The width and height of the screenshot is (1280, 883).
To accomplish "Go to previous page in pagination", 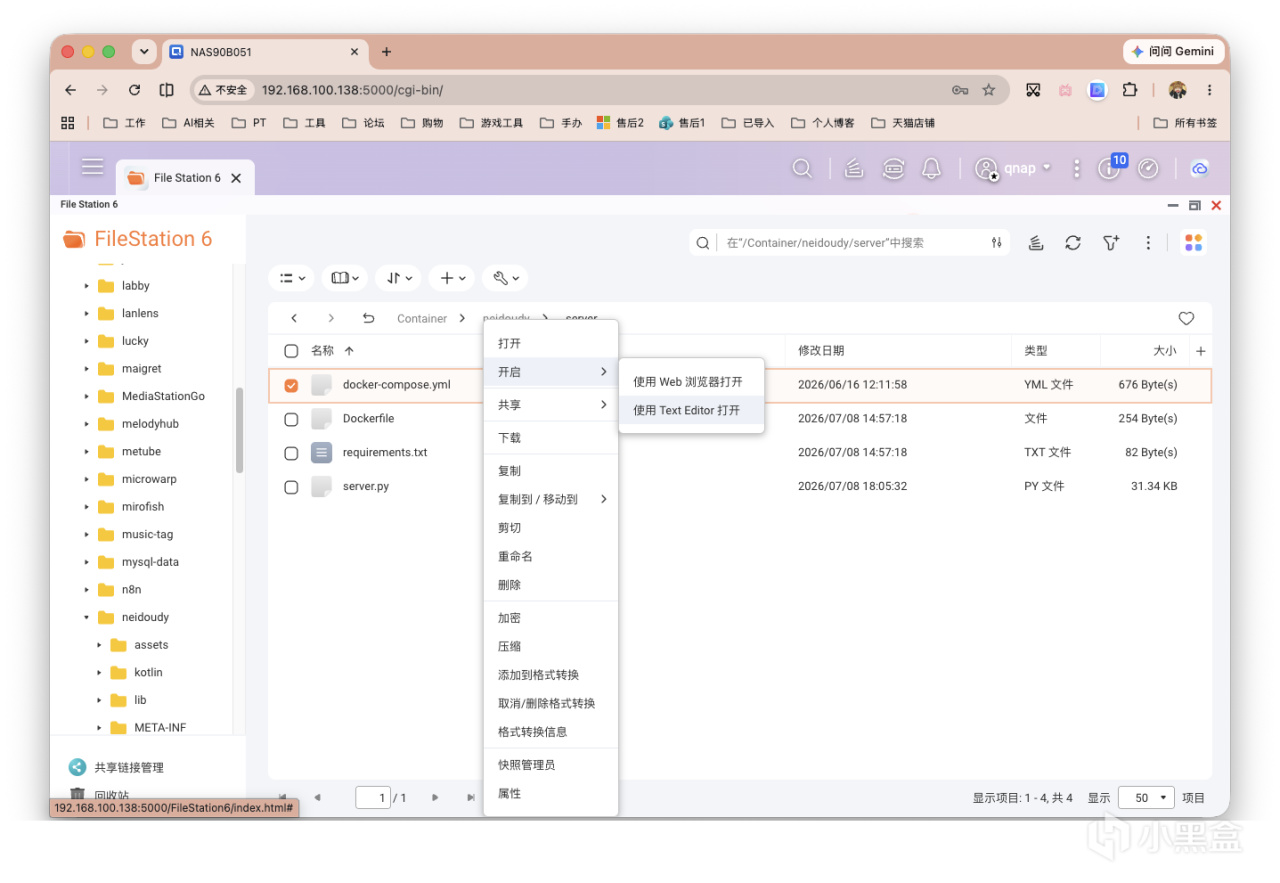I will (317, 797).
